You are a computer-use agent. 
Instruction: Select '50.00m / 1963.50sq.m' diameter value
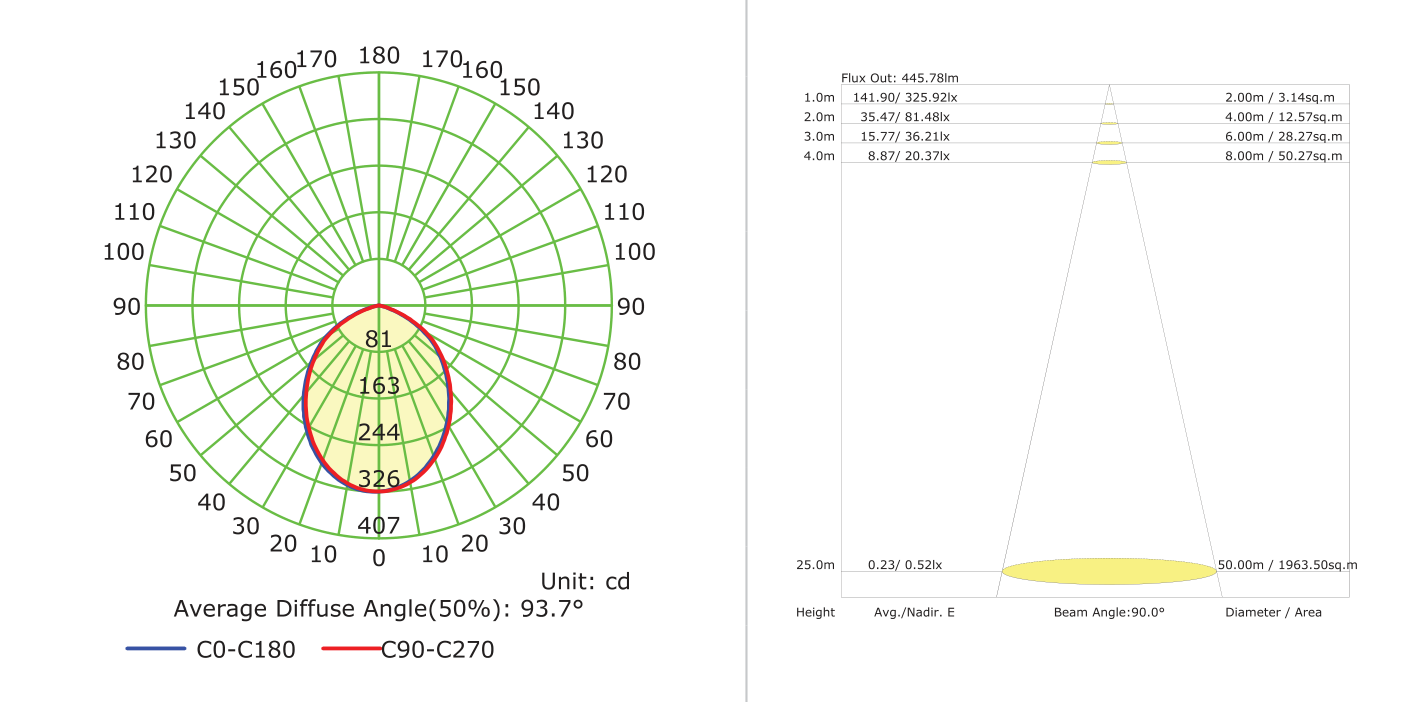[x=1288, y=565]
